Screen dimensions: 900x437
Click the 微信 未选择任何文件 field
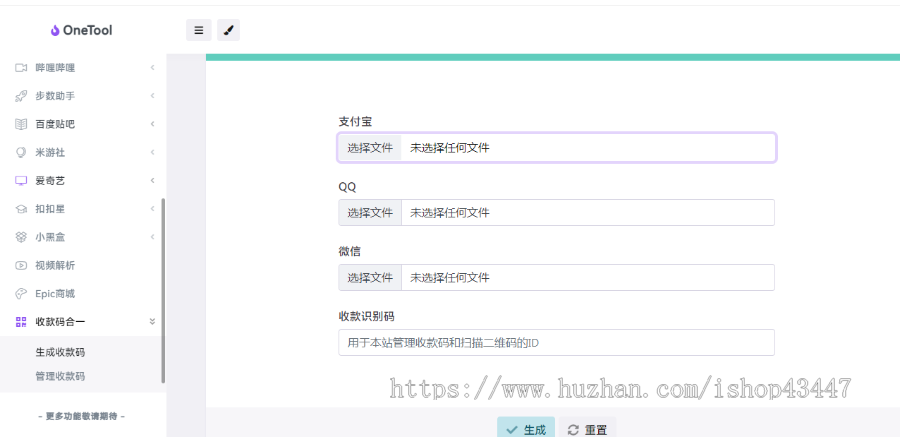556,277
